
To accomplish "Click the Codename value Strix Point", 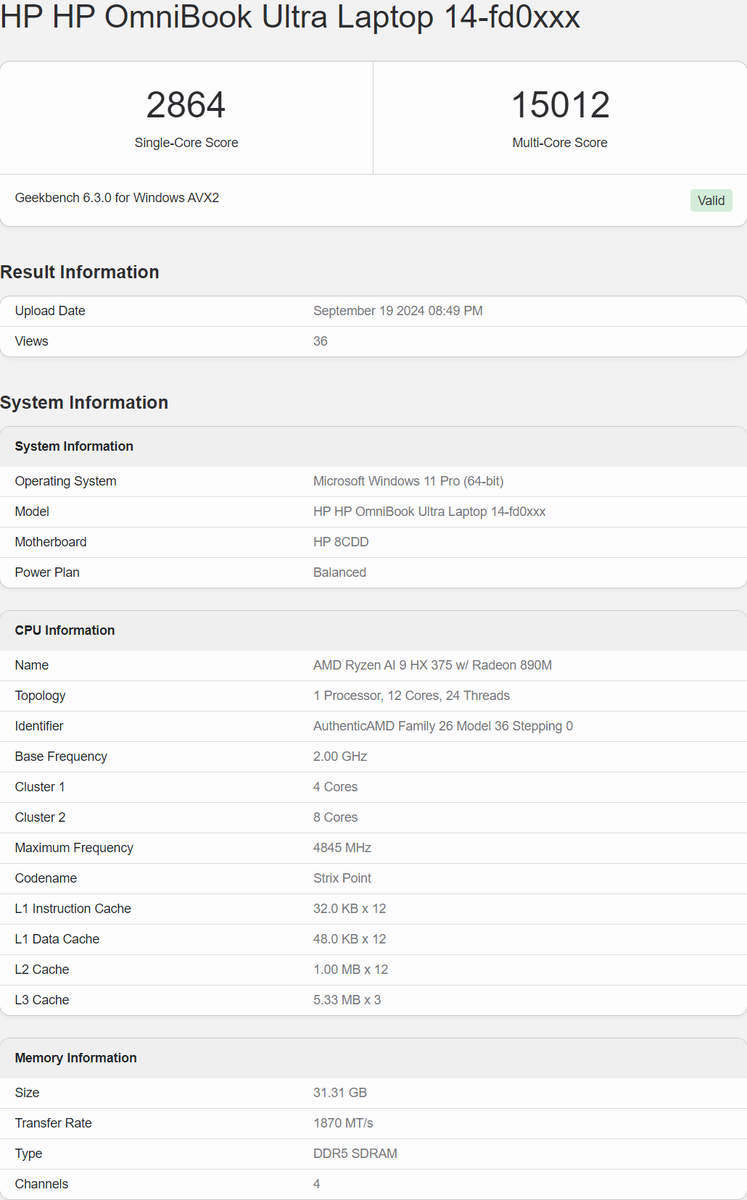I will [342, 878].
